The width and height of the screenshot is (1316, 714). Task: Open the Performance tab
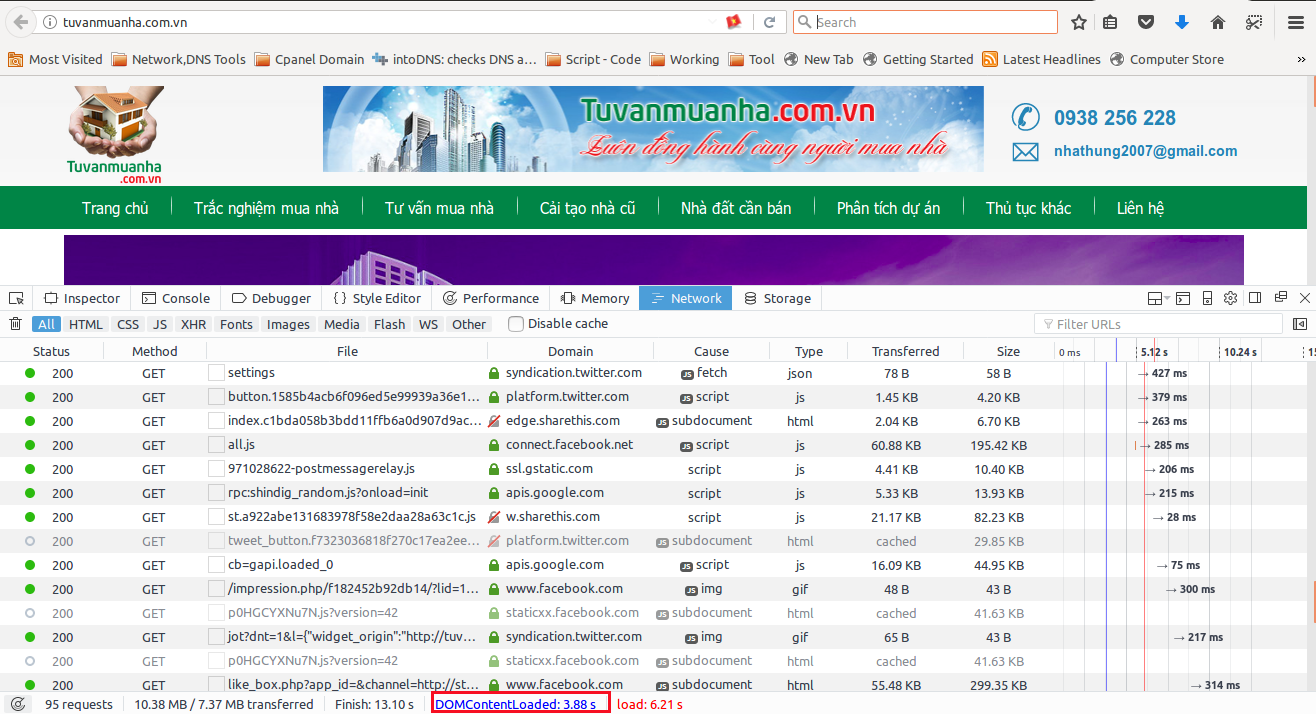491,298
